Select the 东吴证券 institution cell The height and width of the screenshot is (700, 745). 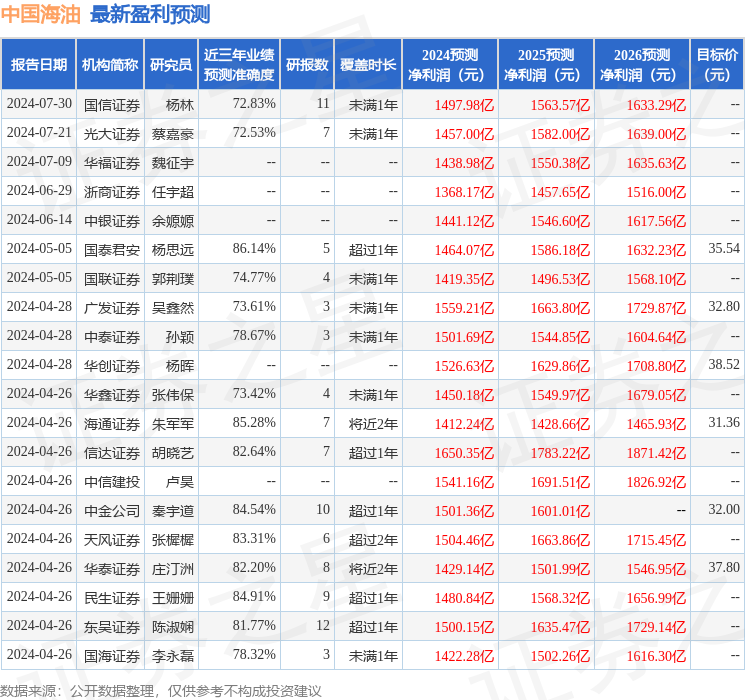112,626
